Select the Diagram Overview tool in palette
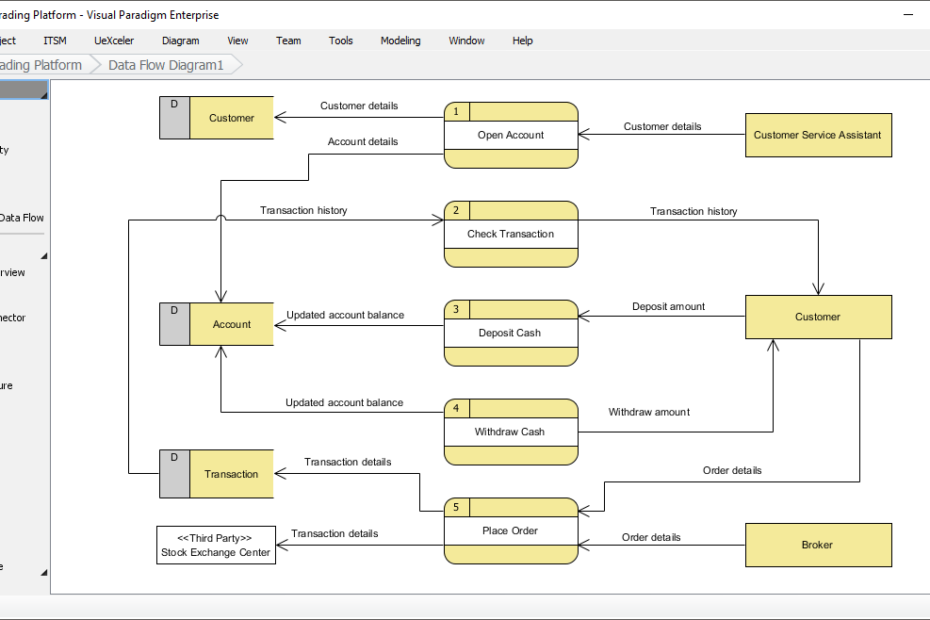This screenshot has height=620, width=930. 18,272
